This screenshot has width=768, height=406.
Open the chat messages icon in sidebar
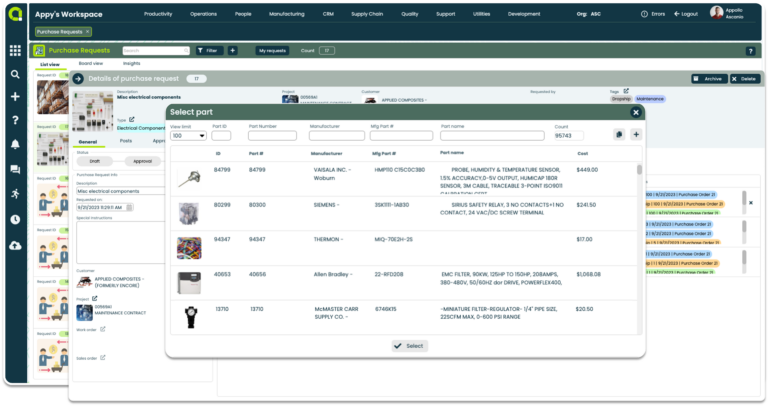coord(15,169)
